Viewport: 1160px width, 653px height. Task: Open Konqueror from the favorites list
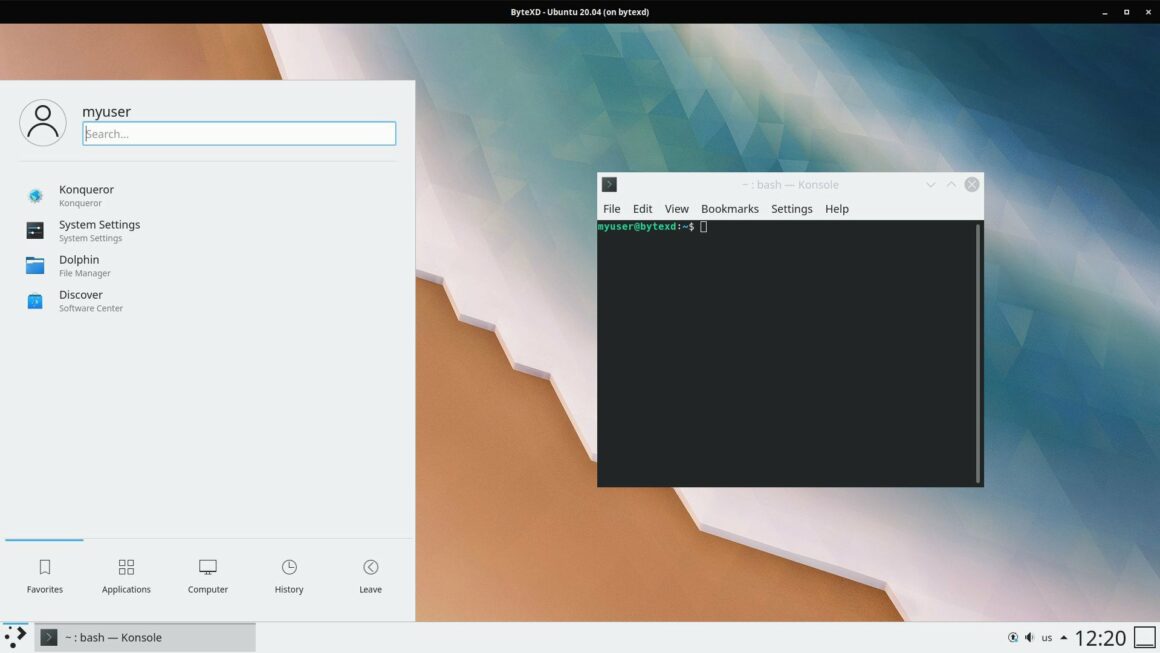pos(85,195)
